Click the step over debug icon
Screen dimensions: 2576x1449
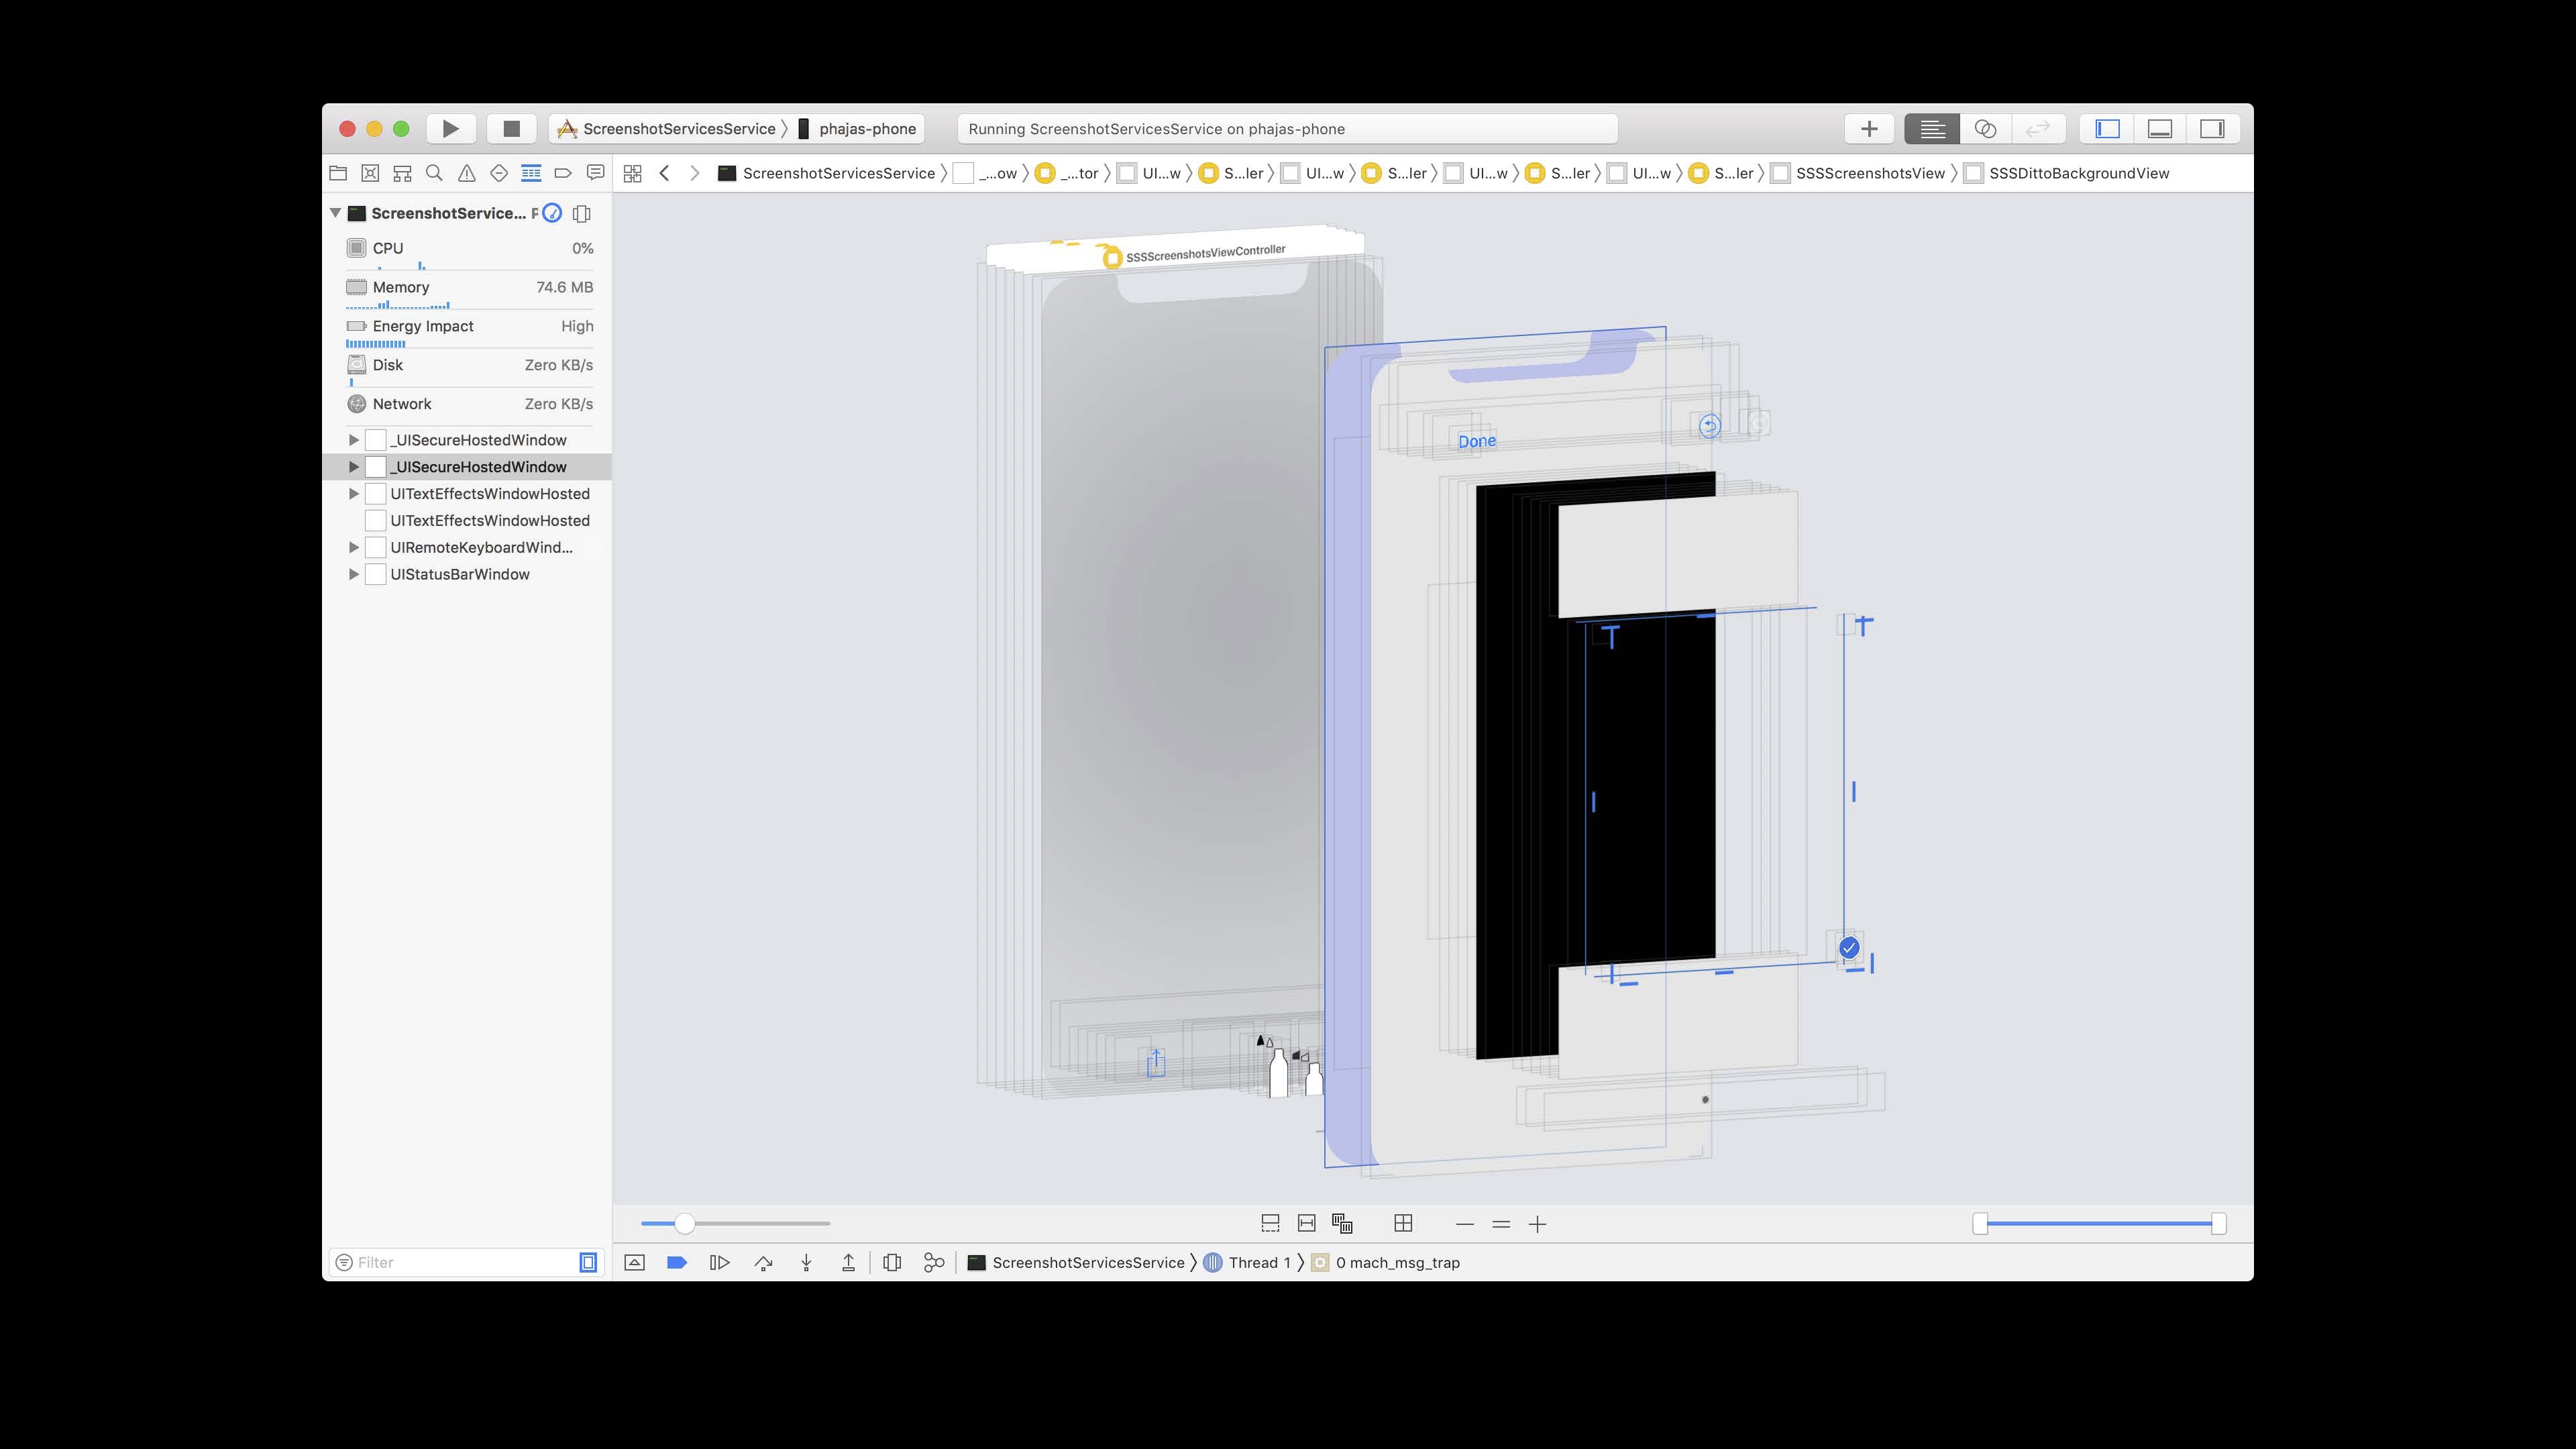pyautogui.click(x=764, y=1263)
